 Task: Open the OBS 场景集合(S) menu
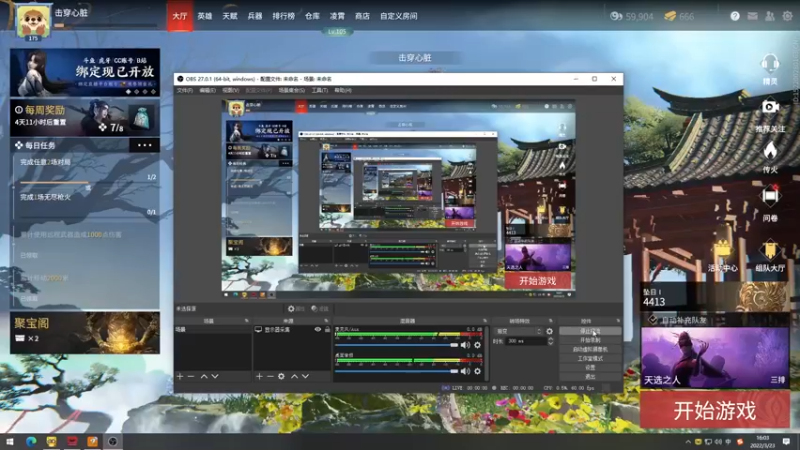(x=292, y=90)
